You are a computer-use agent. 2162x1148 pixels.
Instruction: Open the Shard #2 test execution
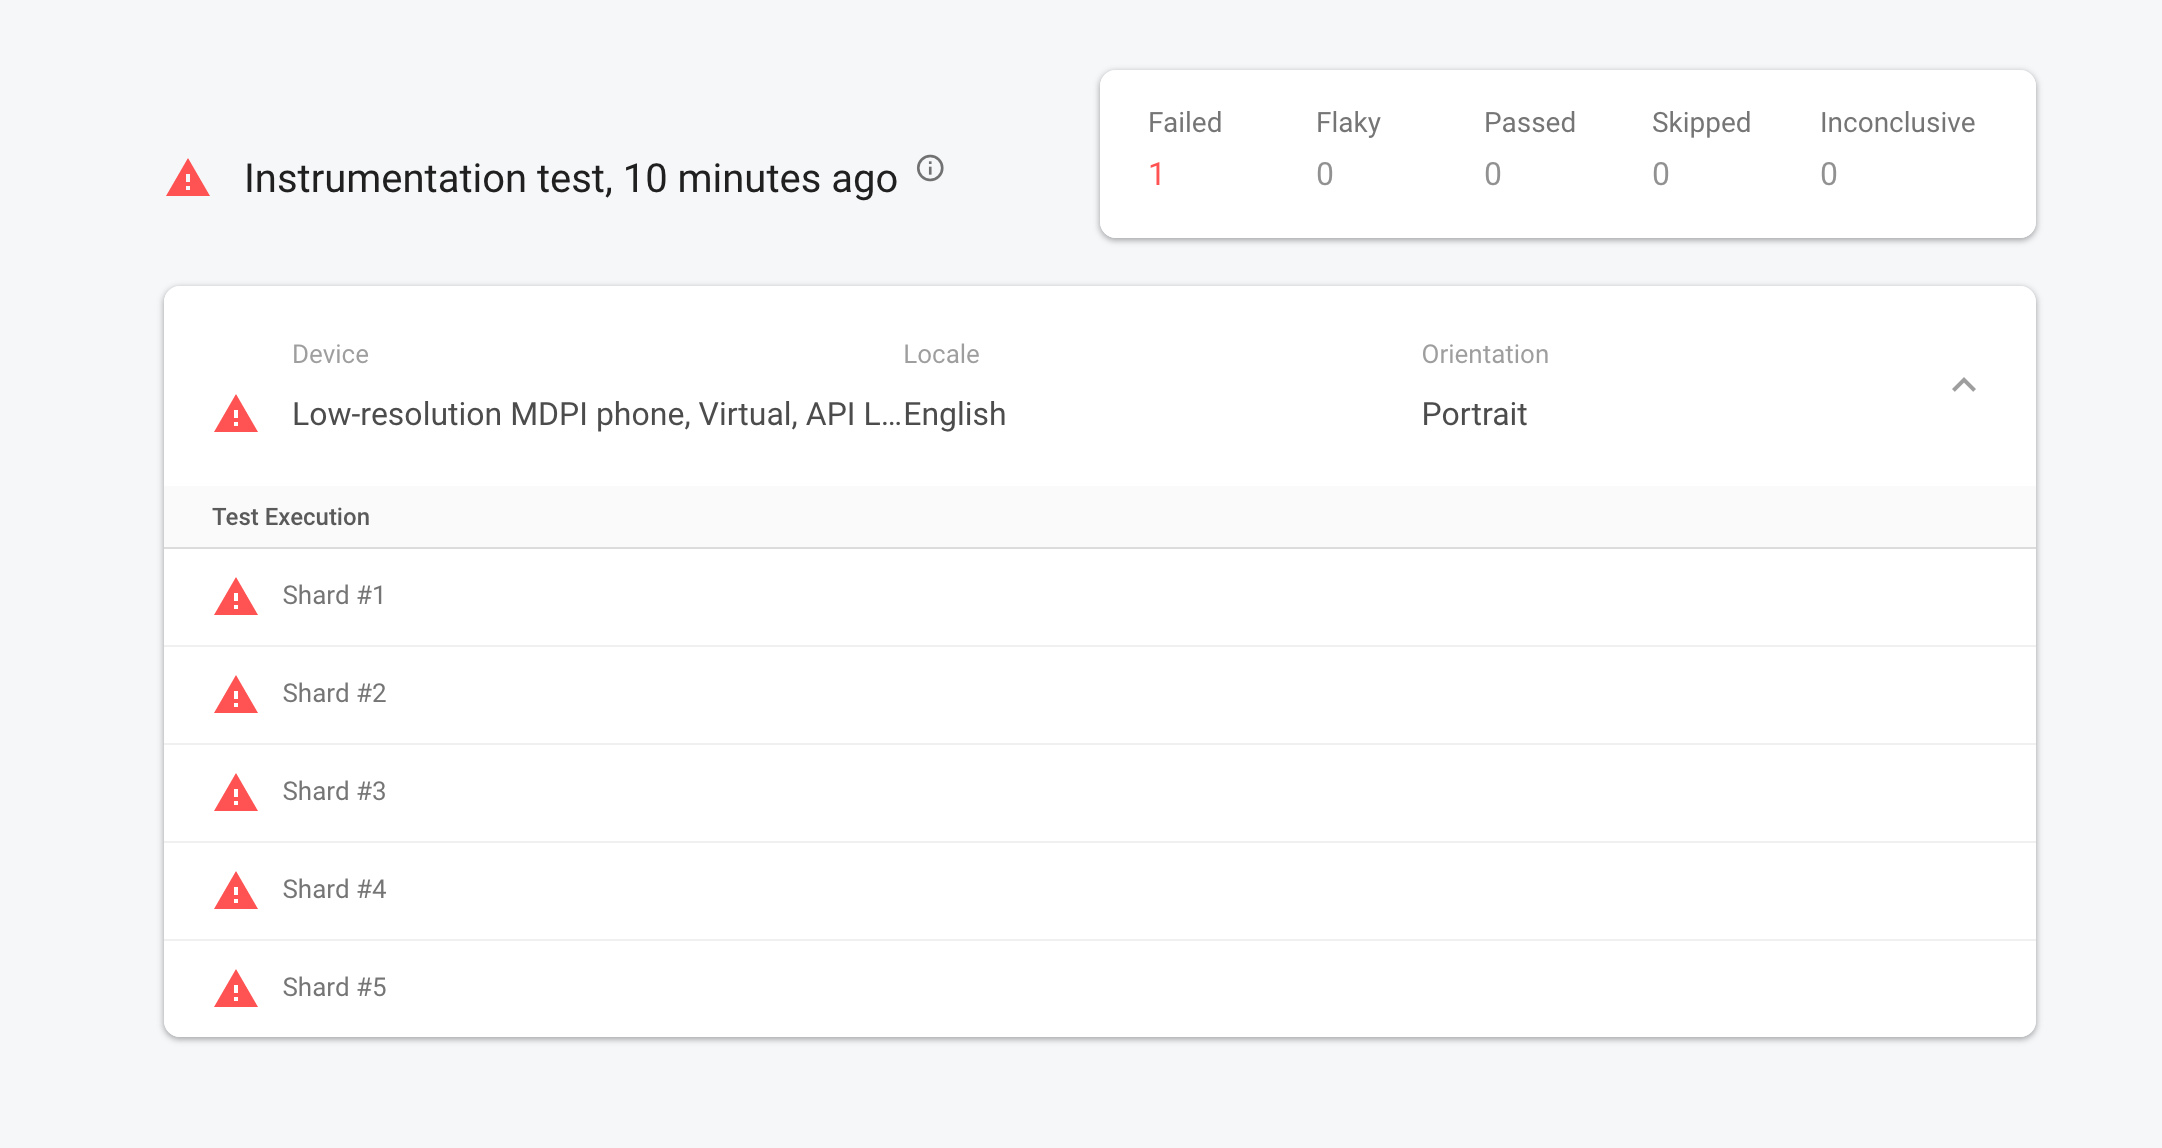click(x=1100, y=695)
